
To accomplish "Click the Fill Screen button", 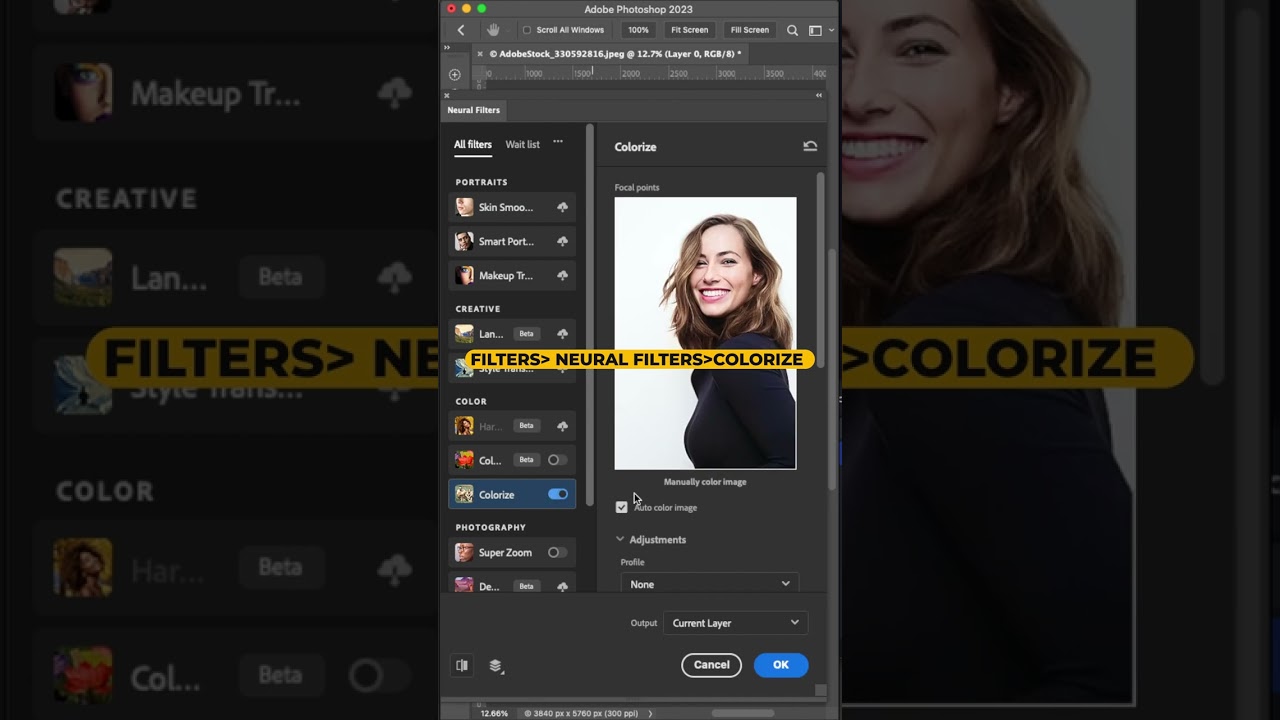I will coord(749,30).
